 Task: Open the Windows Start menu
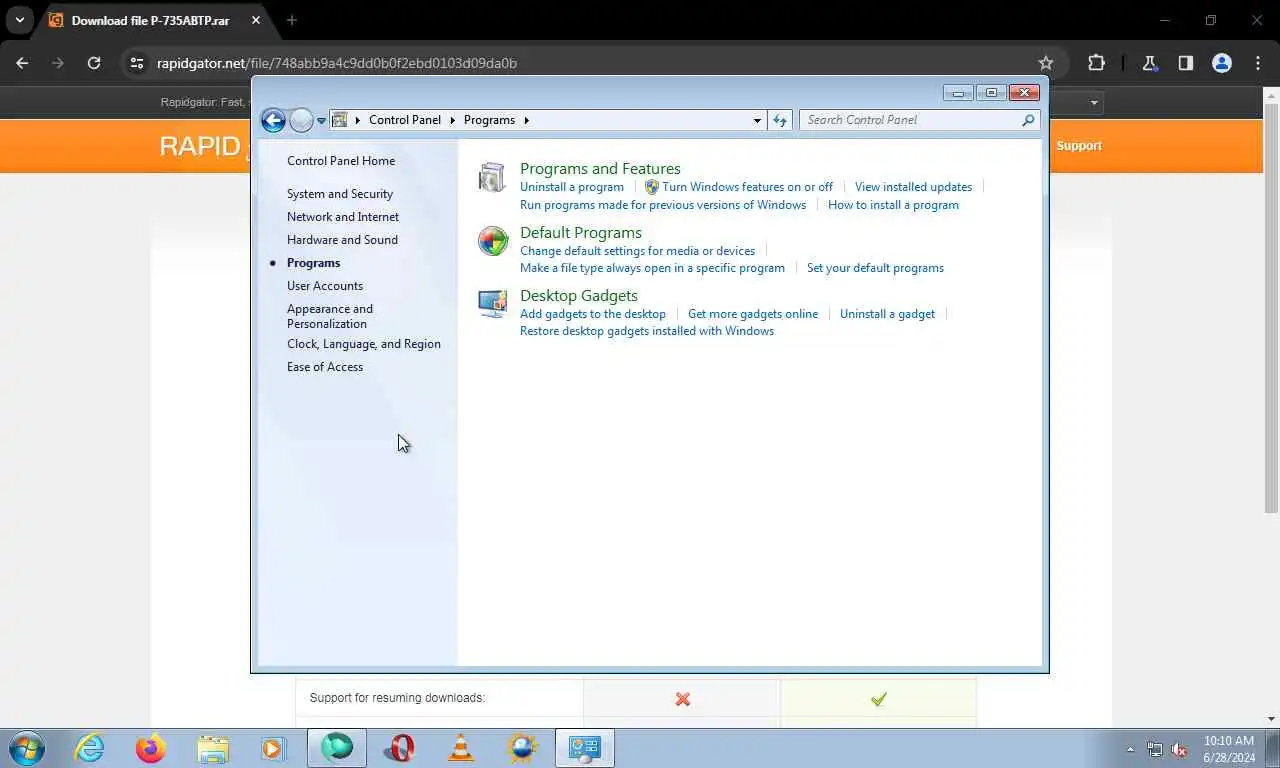[27, 748]
